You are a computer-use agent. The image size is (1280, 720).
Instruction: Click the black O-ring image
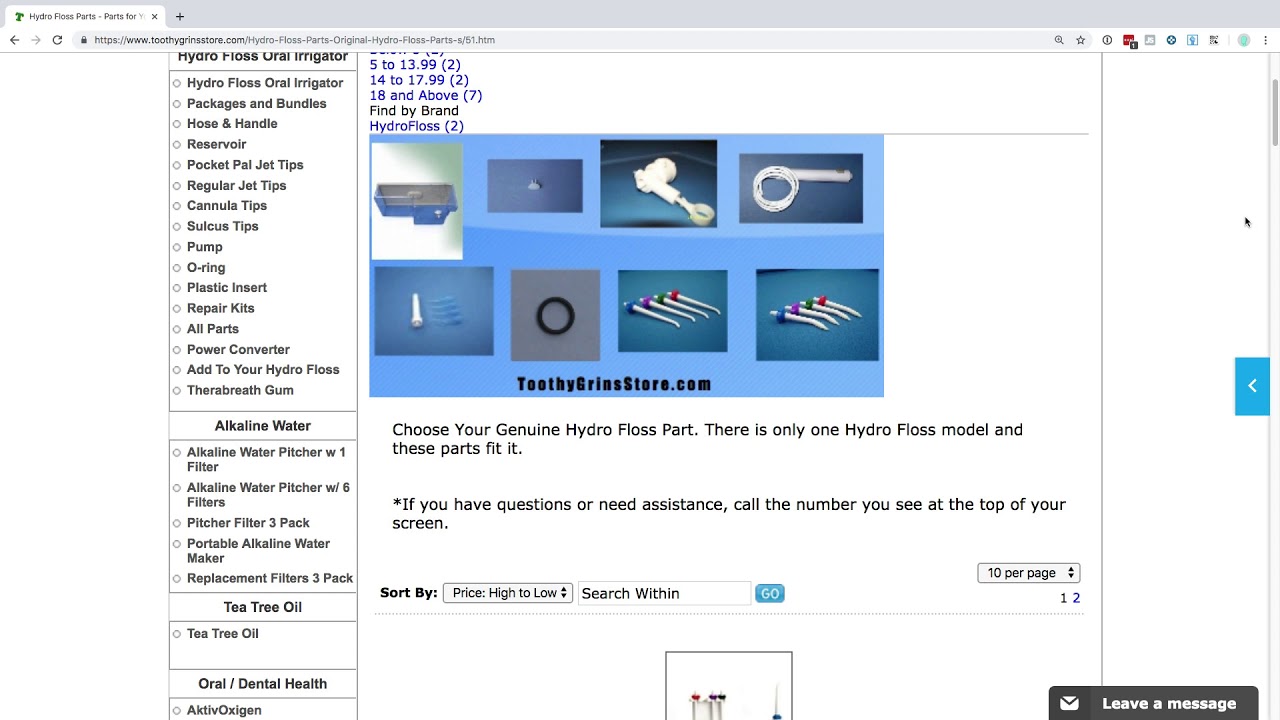(x=555, y=315)
